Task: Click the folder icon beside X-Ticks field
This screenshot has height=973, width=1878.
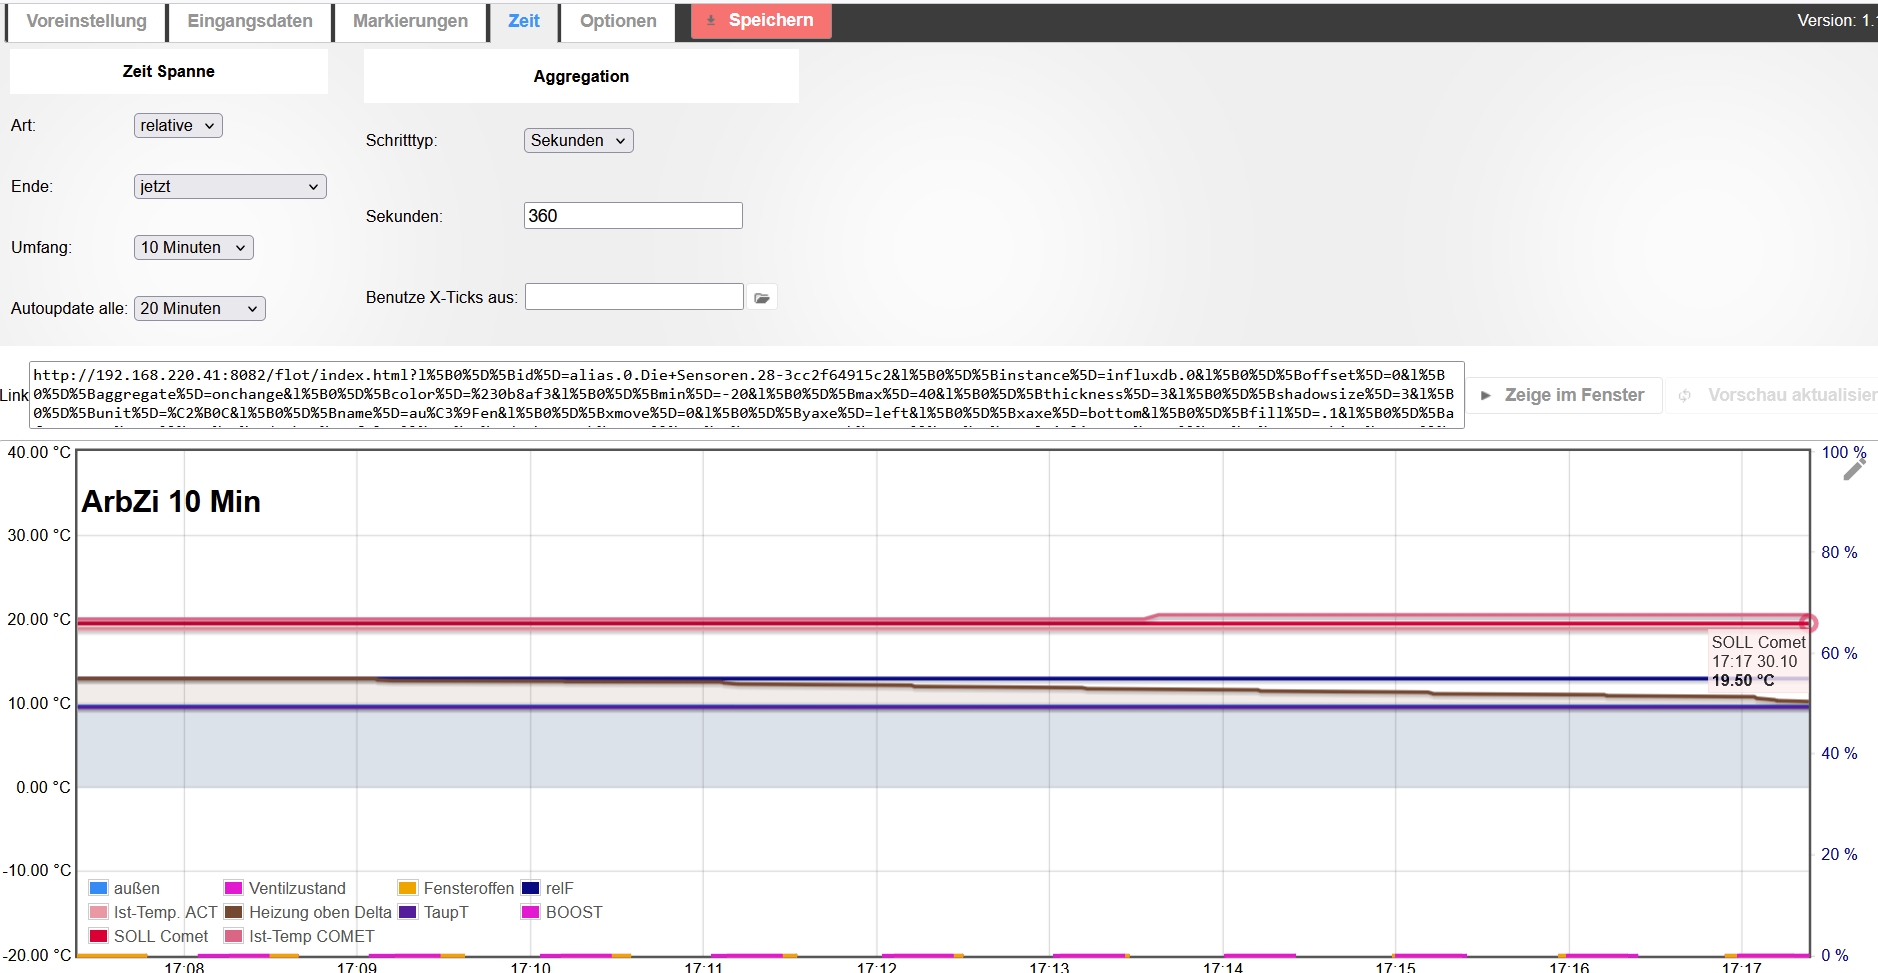Action: coord(762,298)
